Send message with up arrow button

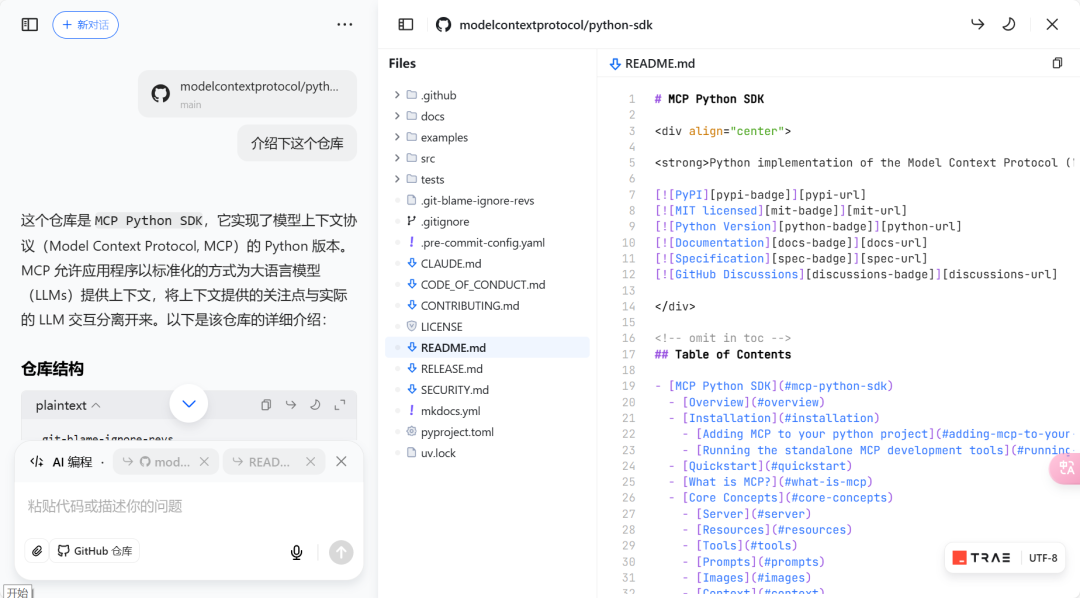tap(341, 552)
